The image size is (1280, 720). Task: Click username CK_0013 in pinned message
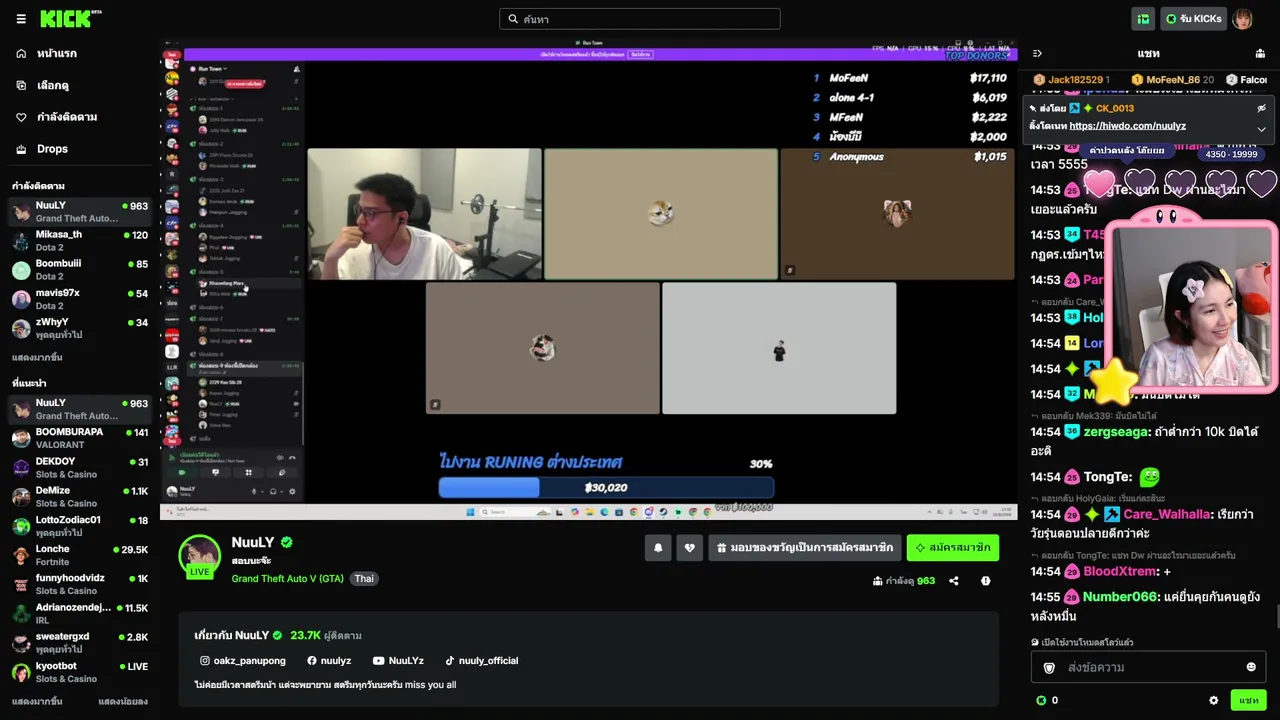tap(1114, 108)
